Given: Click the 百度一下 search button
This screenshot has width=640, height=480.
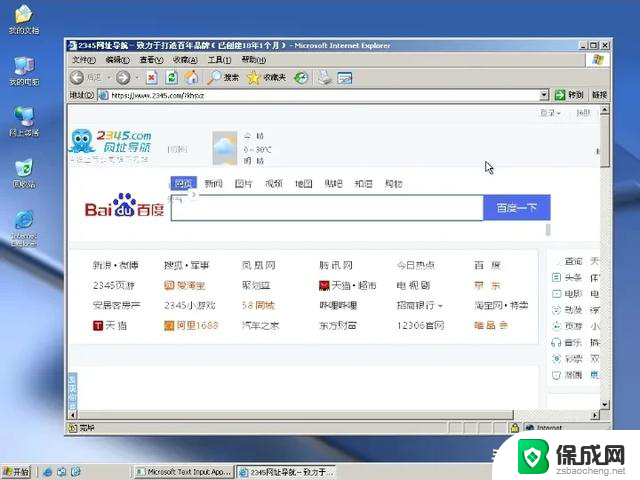Looking at the screenshot, I should tap(517, 208).
